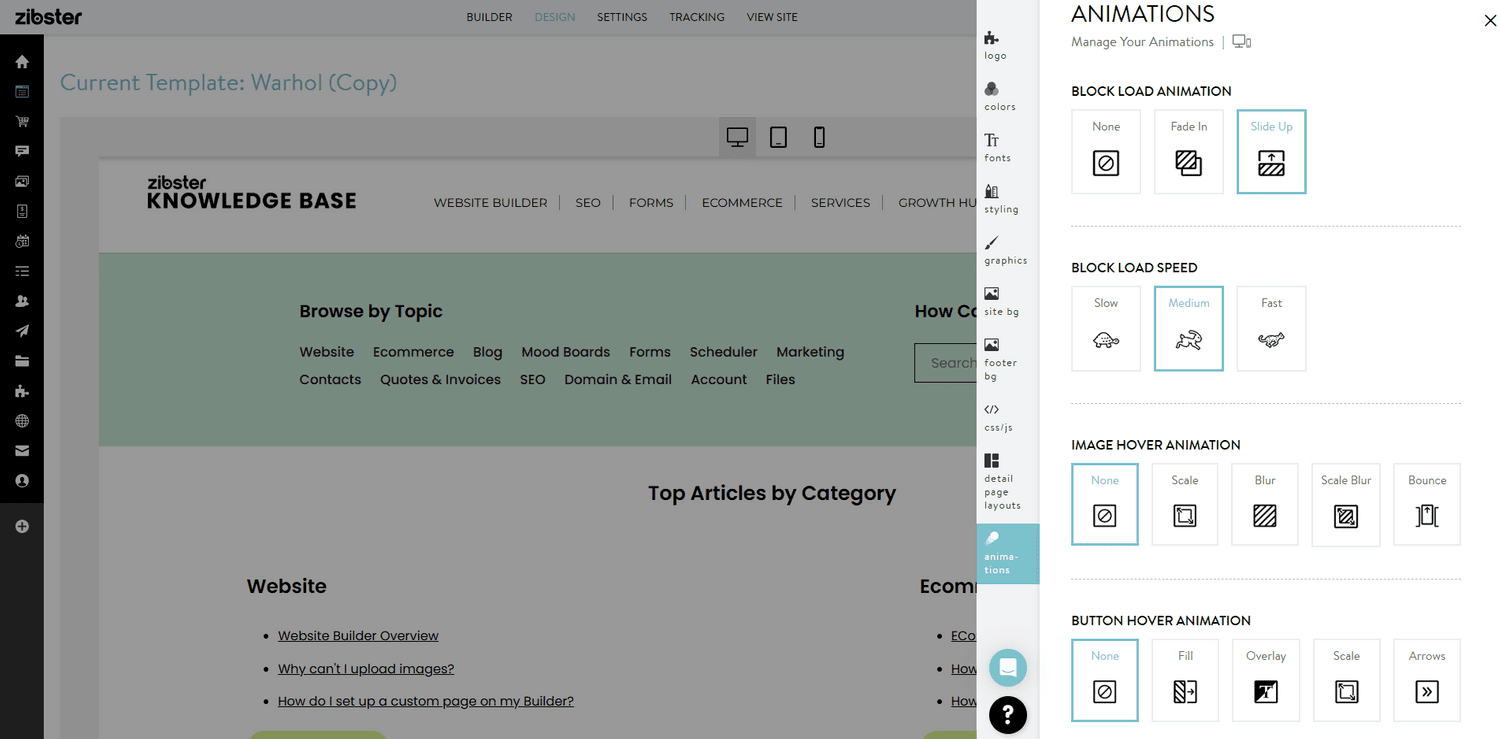The height and width of the screenshot is (739, 1500).
Task: Set block load speed to Fast
Action: pos(1272,329)
